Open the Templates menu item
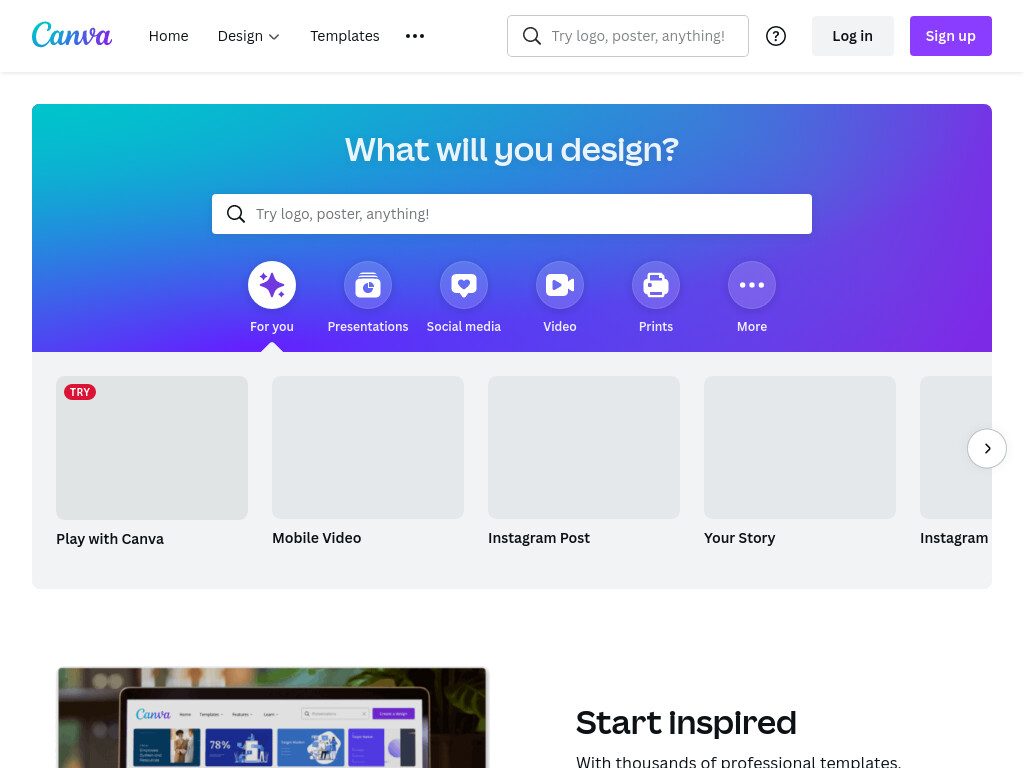The height and width of the screenshot is (768, 1024). coord(345,36)
